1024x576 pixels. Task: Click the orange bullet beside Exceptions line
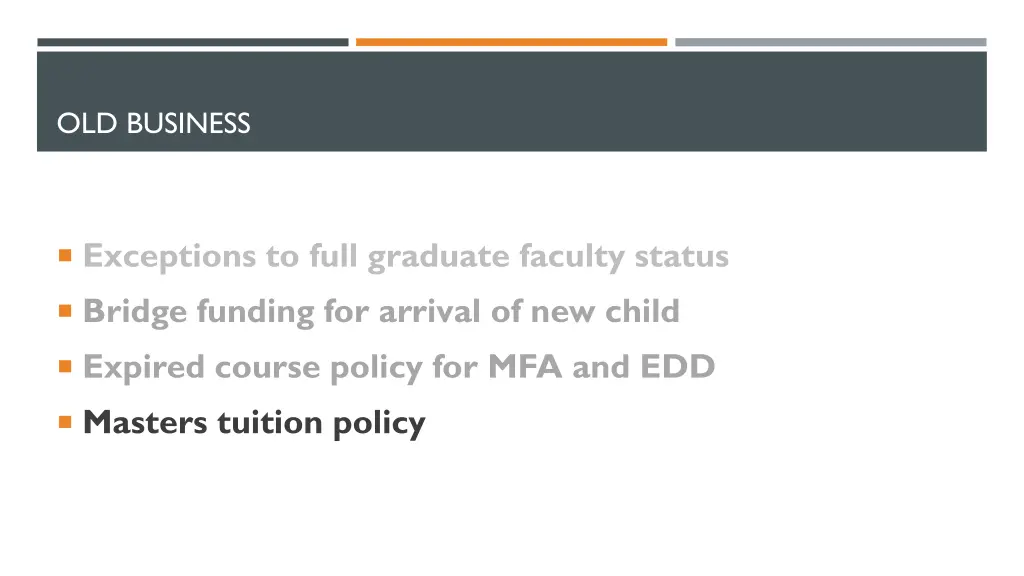pos(65,255)
